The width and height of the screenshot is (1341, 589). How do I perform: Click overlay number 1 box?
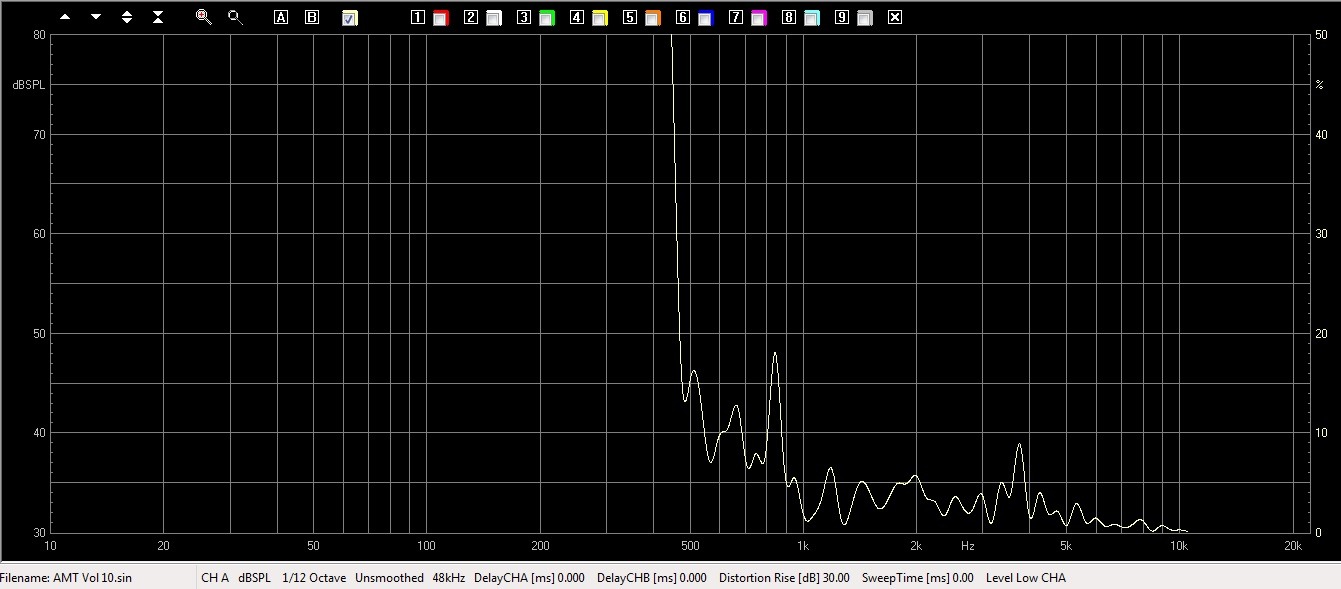[x=418, y=17]
